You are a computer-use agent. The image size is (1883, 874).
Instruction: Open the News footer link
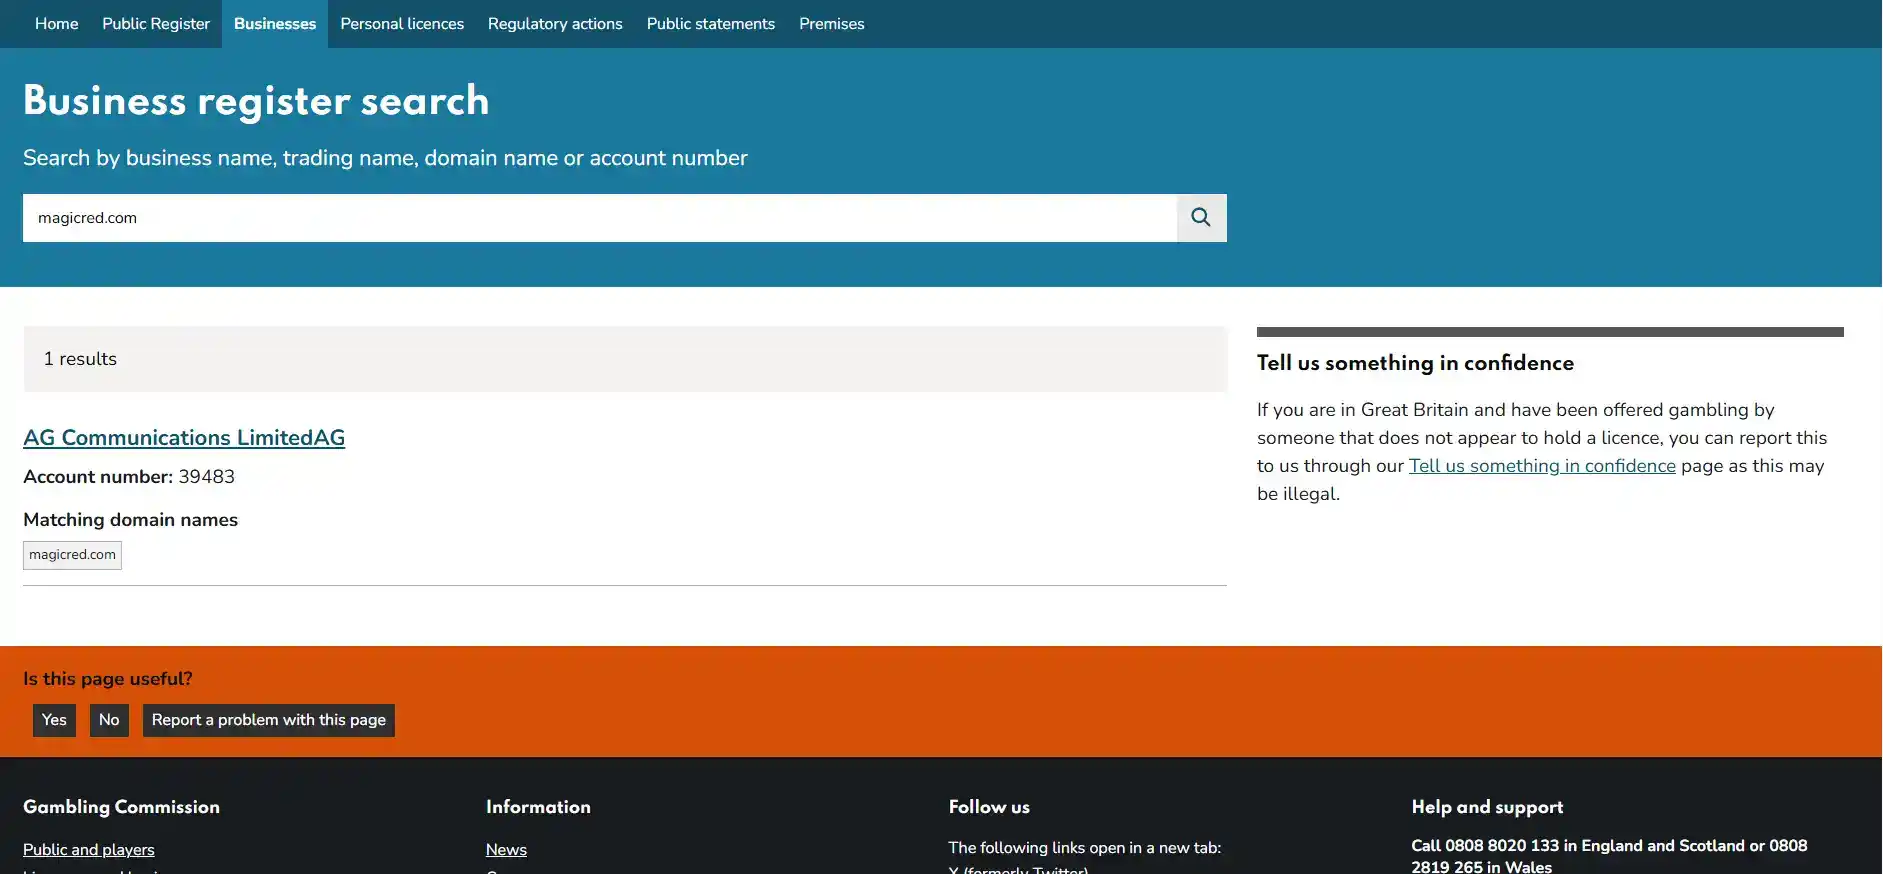[506, 850]
